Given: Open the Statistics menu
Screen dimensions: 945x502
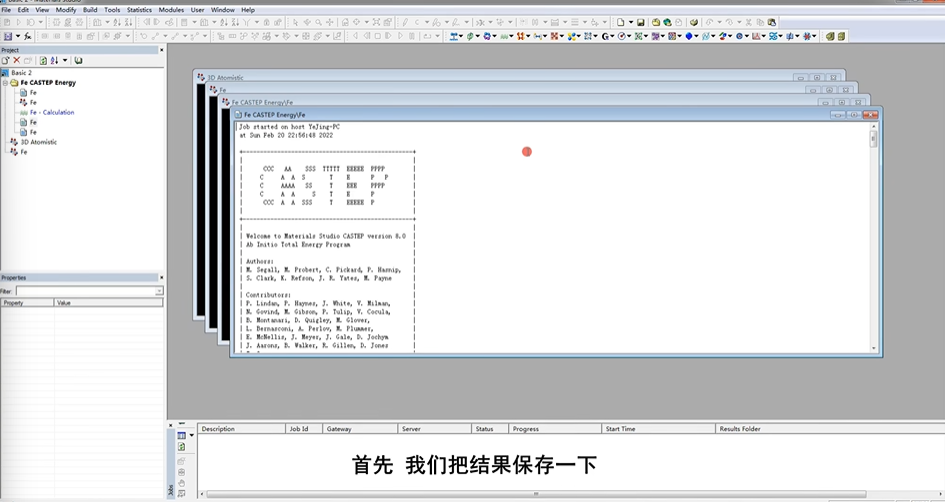Looking at the screenshot, I should pos(139,10).
